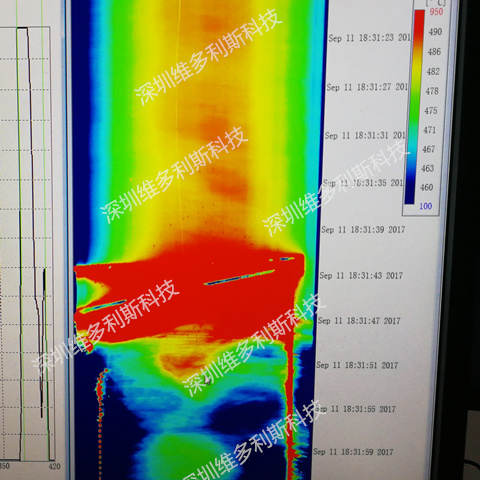This screenshot has width=480, height=480.
Task: Click the 100 minimum temperature scale value
Action: tap(426, 206)
